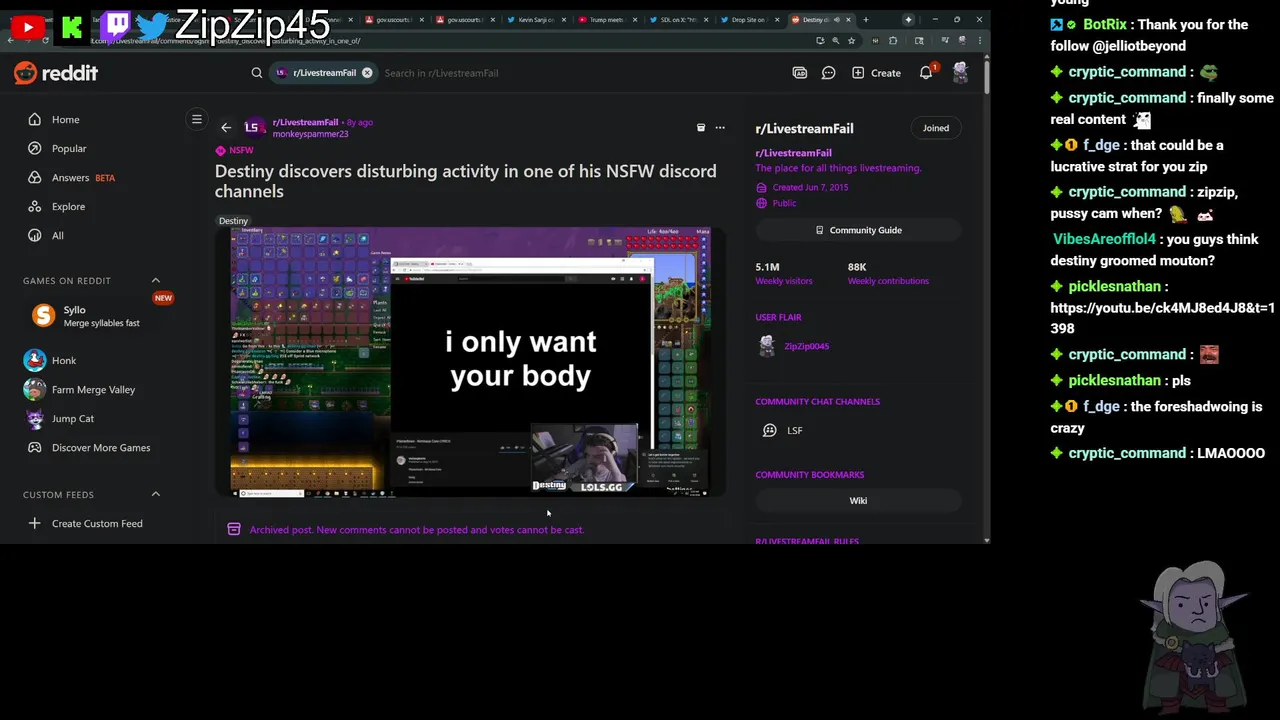Open r/LivestreamFail link in post header

click(305, 122)
